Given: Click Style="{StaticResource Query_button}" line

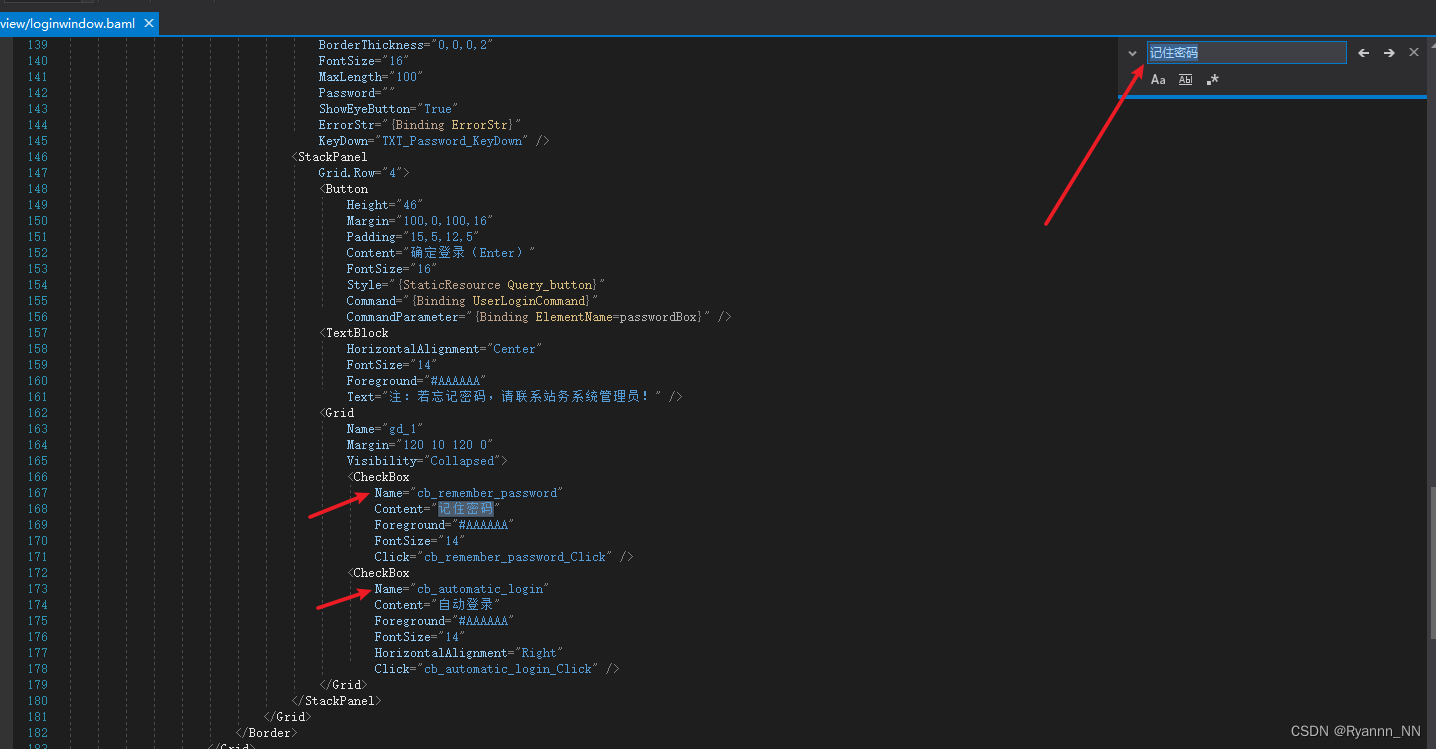Looking at the screenshot, I should click(x=476, y=285).
